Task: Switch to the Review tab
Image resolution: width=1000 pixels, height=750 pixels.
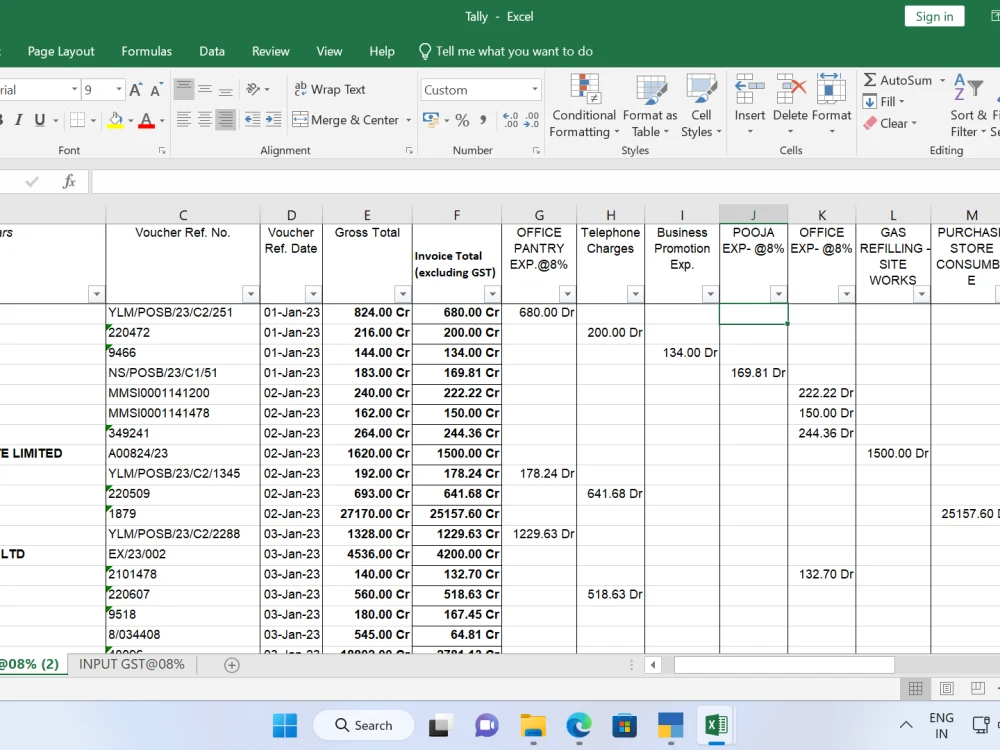Action: click(270, 52)
